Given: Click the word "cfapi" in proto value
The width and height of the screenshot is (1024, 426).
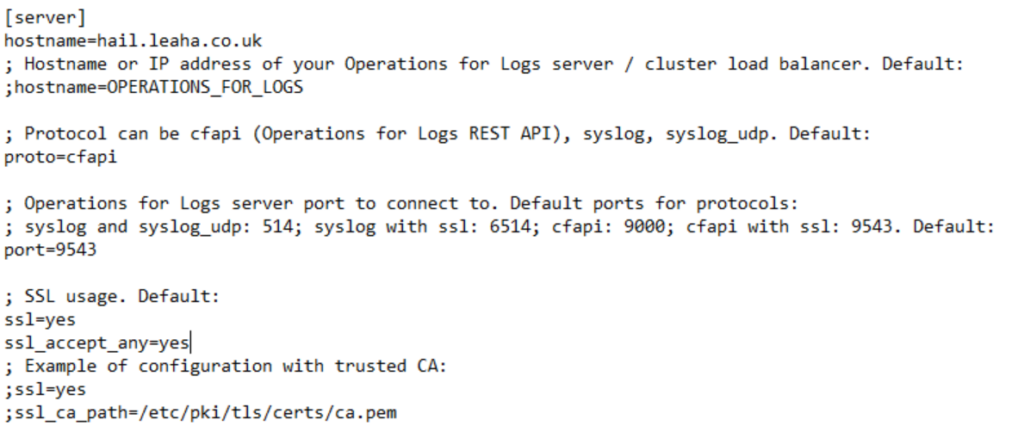Looking at the screenshot, I should pyautogui.click(x=92, y=157).
